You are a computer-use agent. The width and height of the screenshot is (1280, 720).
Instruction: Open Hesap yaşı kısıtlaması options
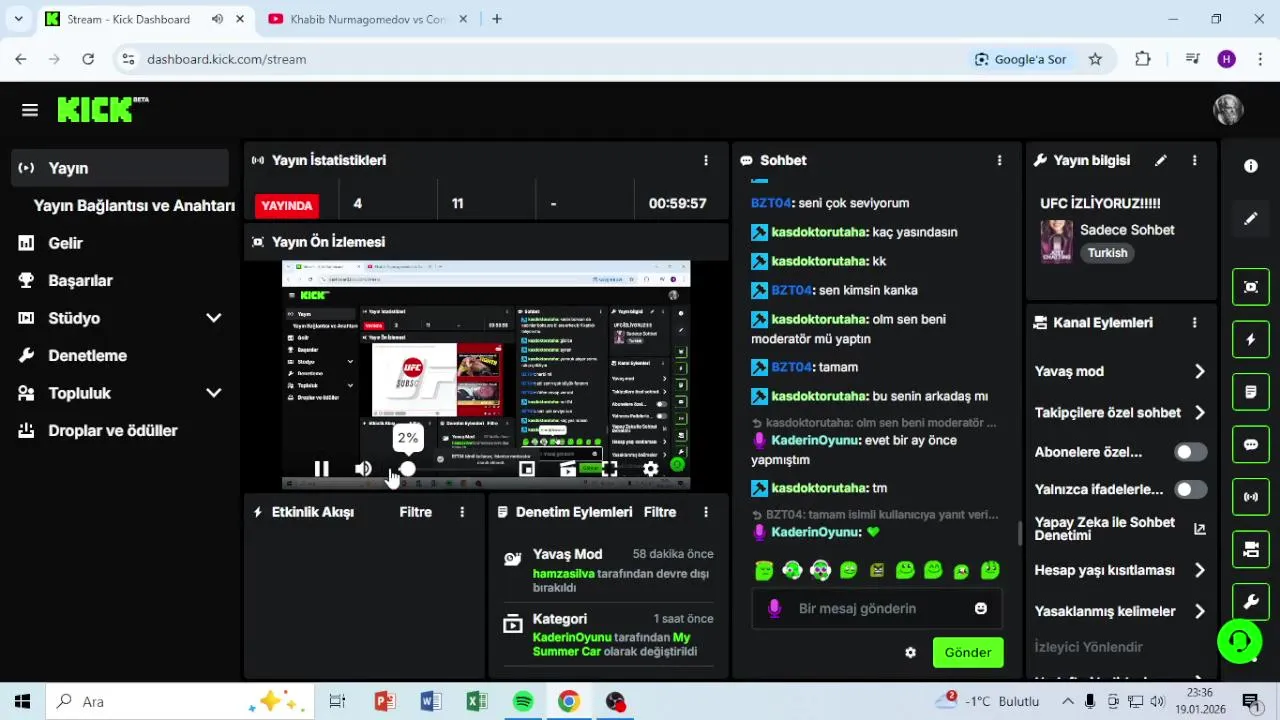pos(1120,570)
